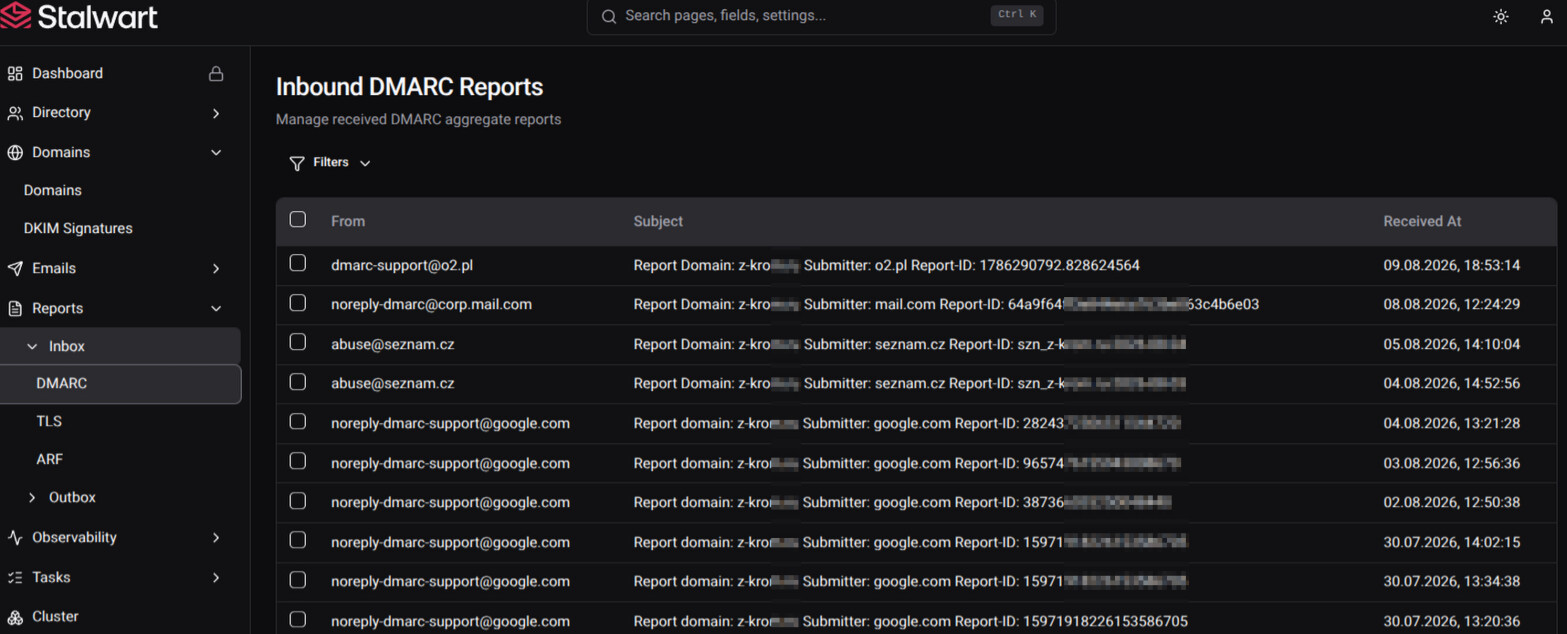Open DKIM Signatures page
Screen dimensions: 1567x634
pos(78,229)
